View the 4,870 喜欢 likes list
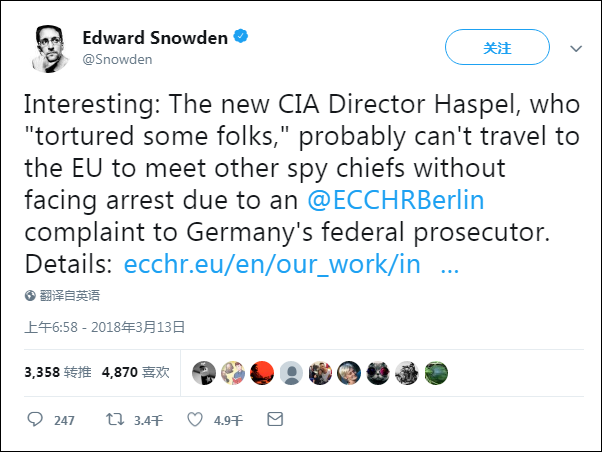The width and height of the screenshot is (602, 452). point(136,372)
